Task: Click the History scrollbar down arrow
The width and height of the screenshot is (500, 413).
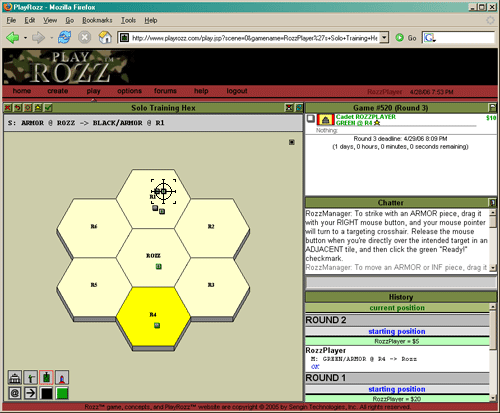Action: 493,398
